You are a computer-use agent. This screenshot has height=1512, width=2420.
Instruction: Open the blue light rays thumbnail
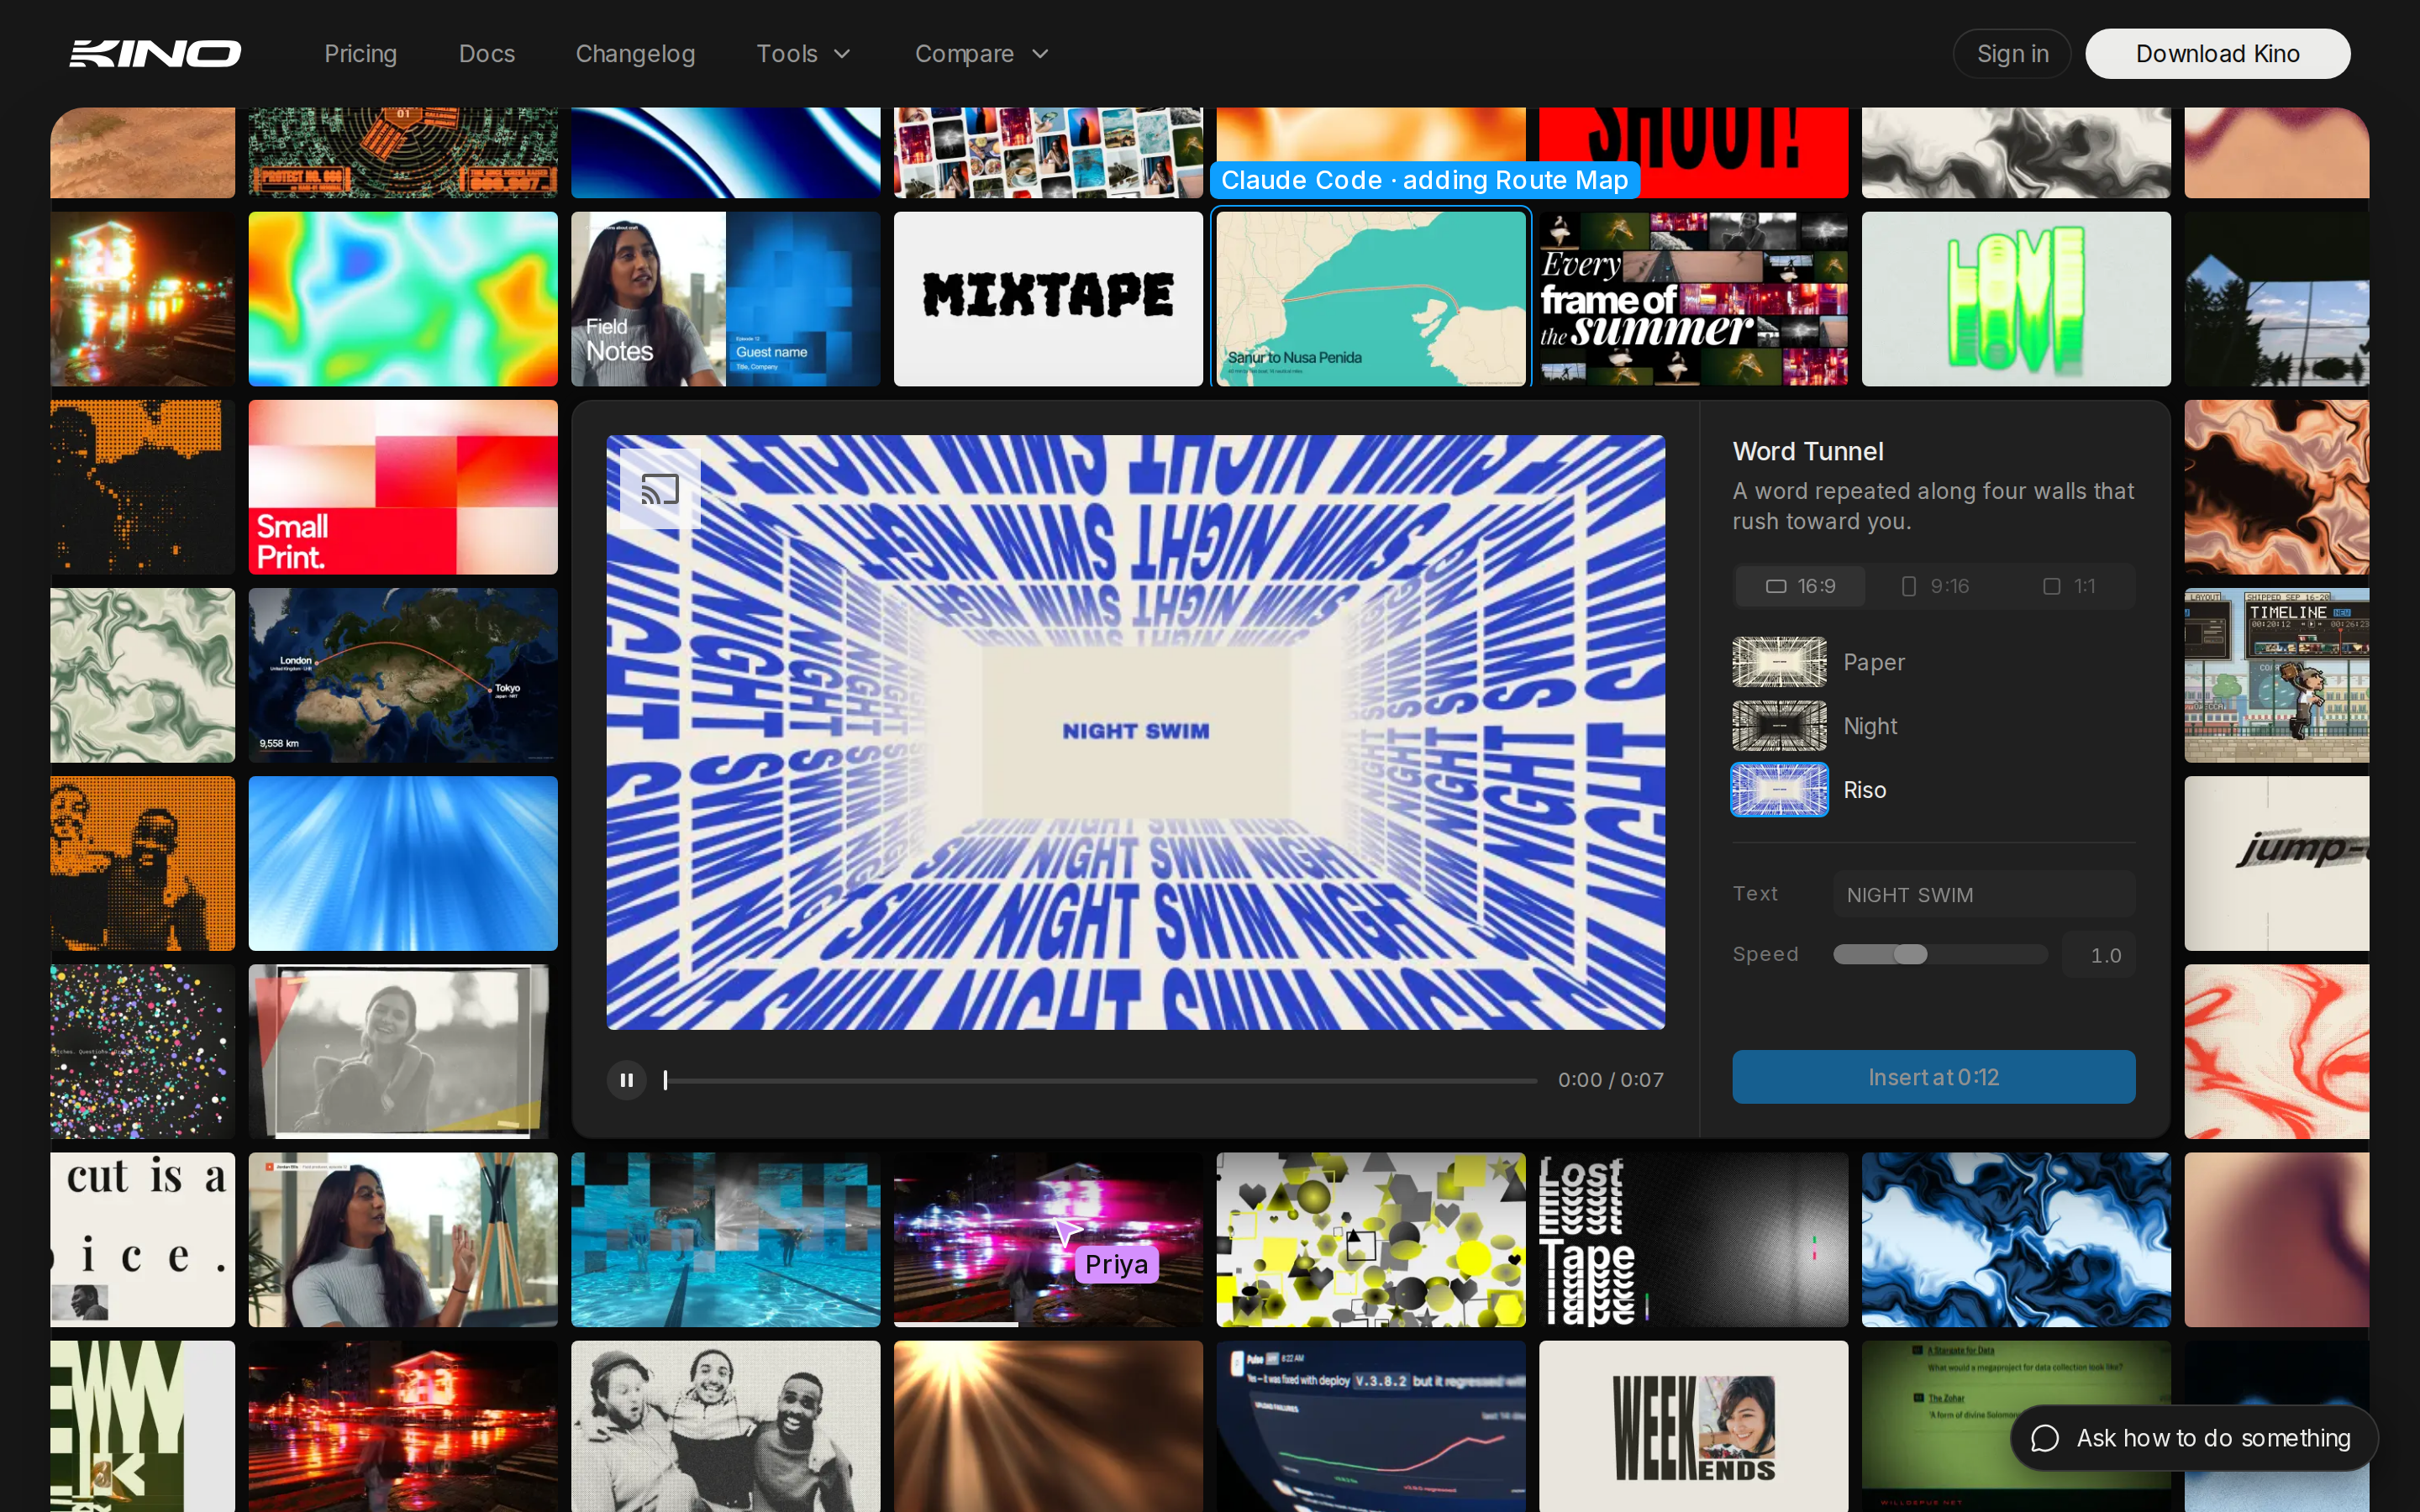click(x=403, y=863)
